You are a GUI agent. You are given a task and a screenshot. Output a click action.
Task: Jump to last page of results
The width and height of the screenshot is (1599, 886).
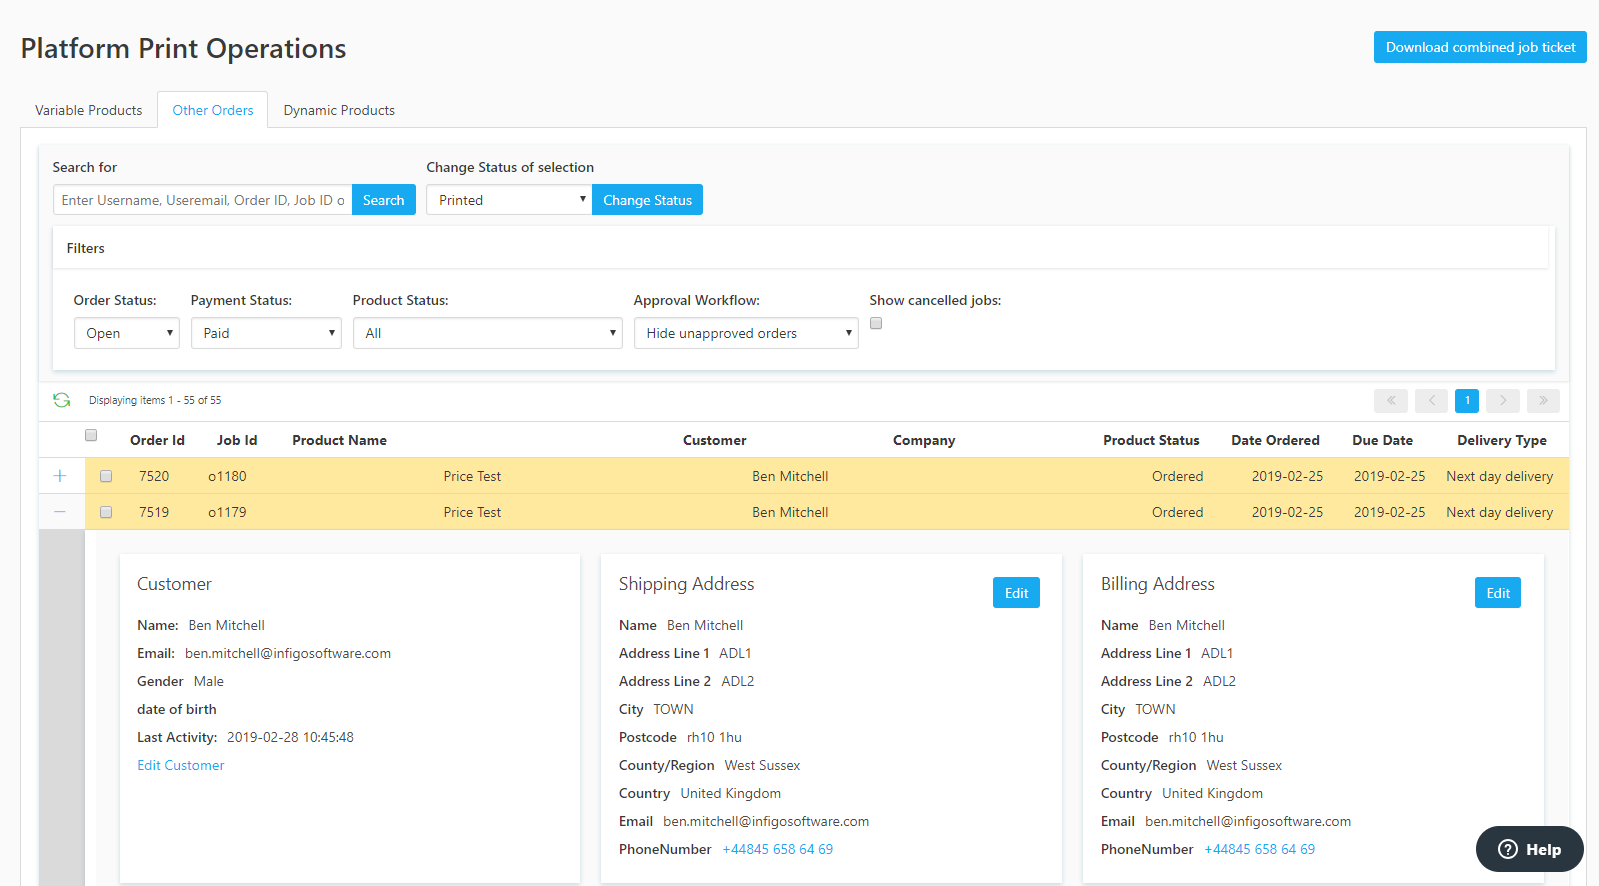click(x=1542, y=401)
